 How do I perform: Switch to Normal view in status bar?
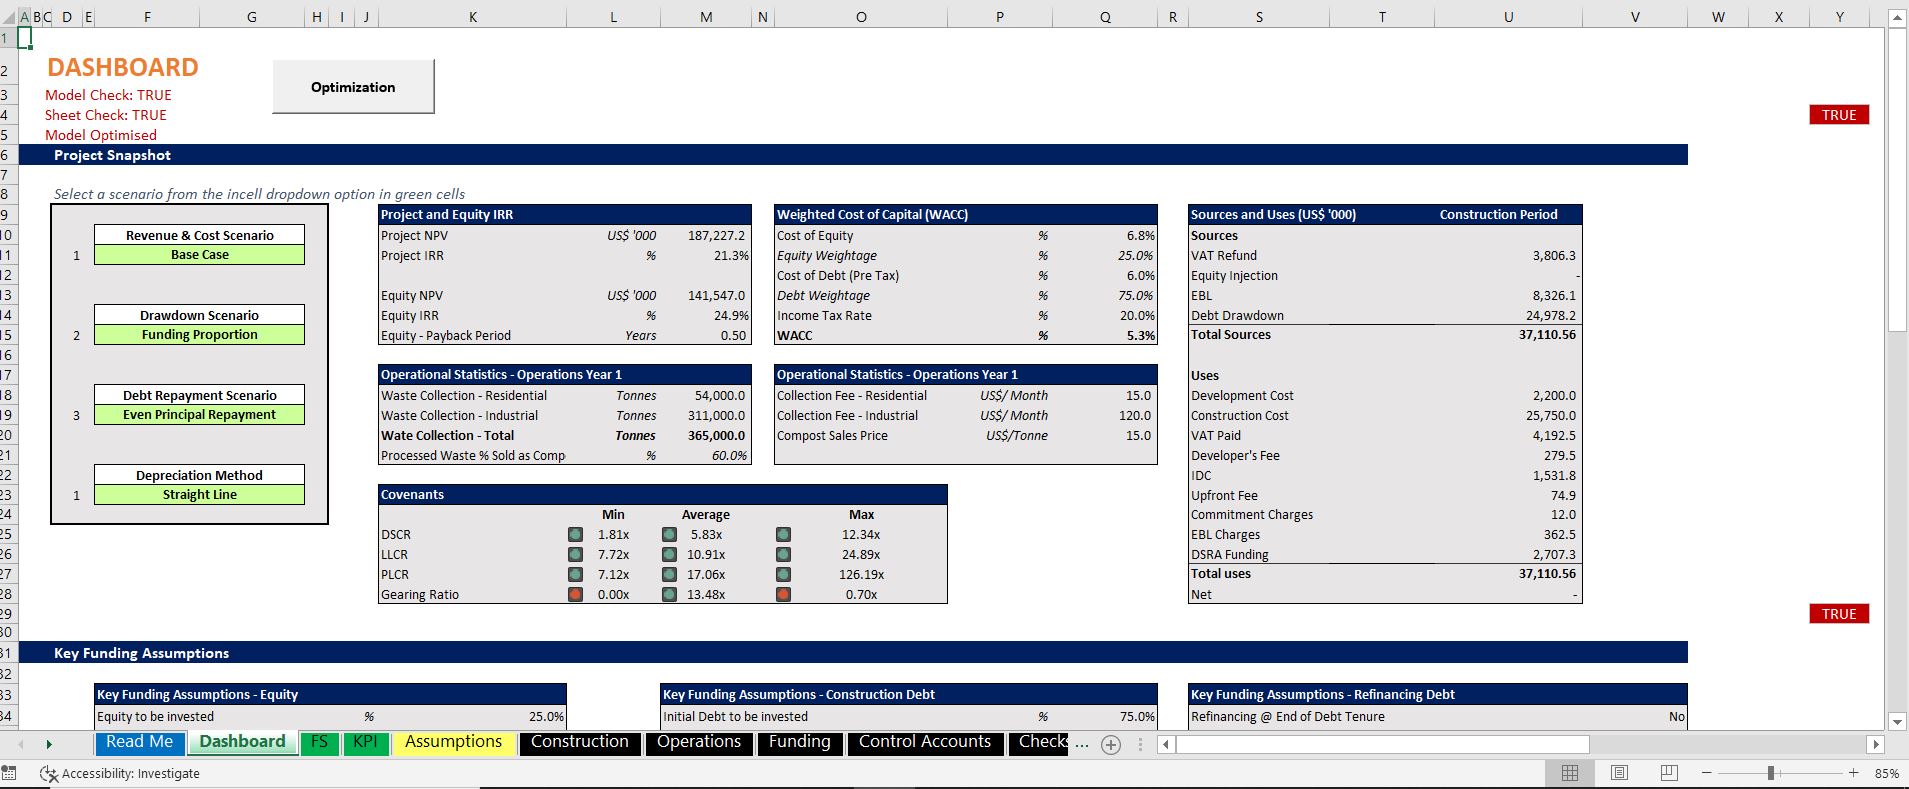pos(1570,773)
